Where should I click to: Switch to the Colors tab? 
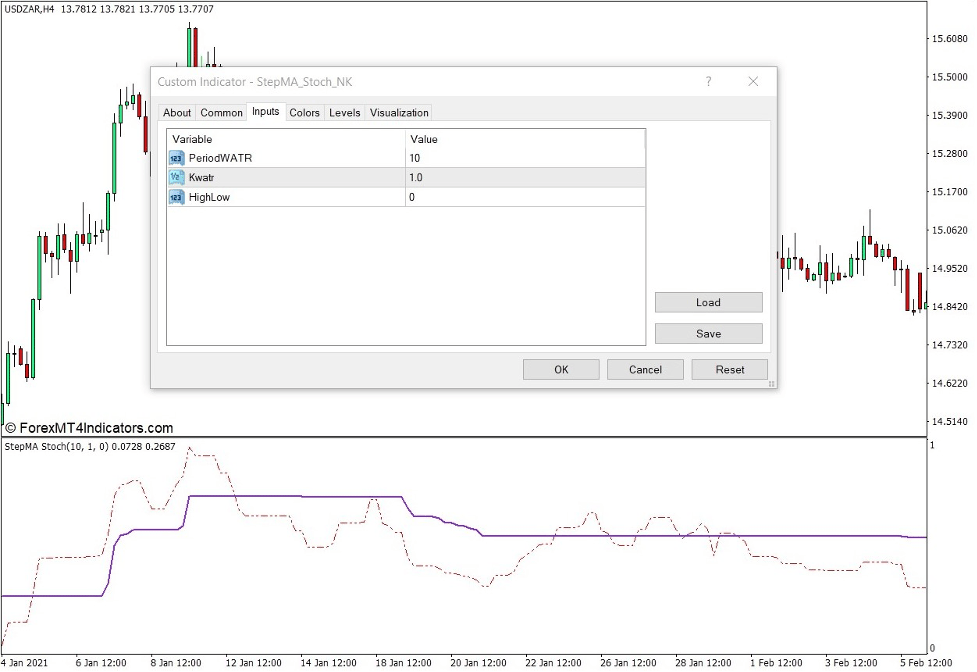pos(304,112)
